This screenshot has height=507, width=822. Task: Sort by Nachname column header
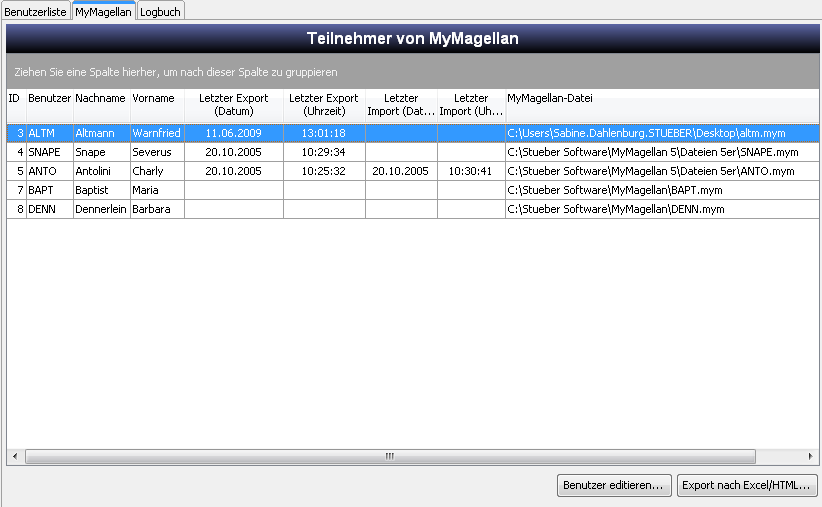pyautogui.click(x=102, y=105)
